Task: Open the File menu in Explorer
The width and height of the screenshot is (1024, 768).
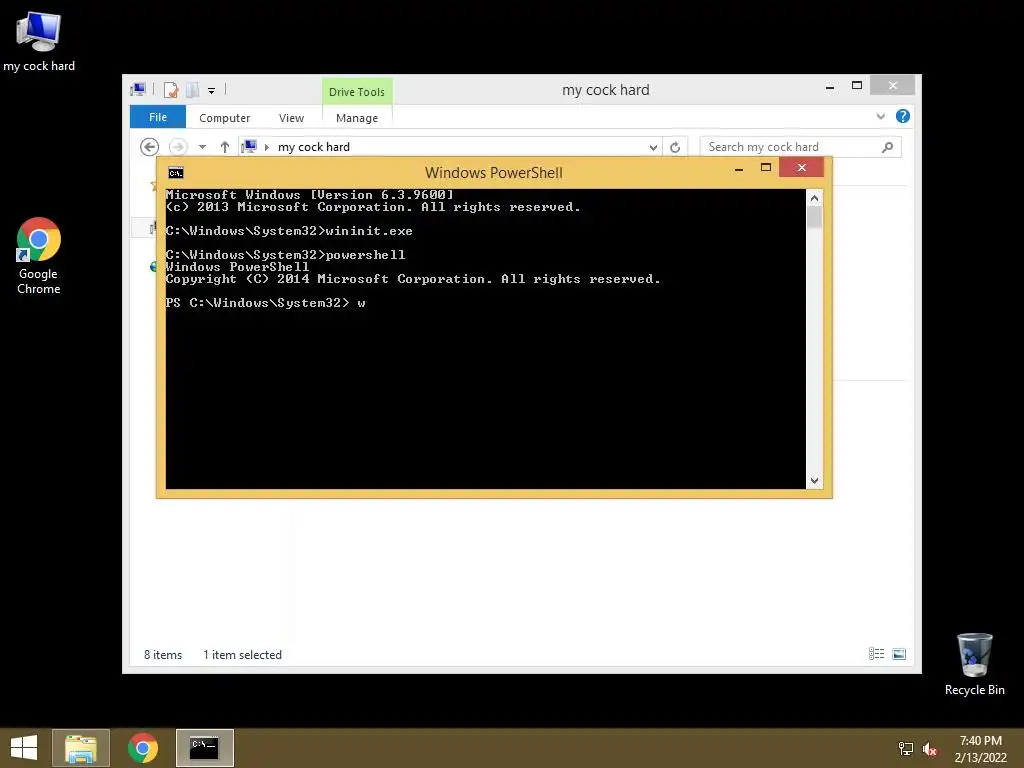Action: tap(158, 117)
